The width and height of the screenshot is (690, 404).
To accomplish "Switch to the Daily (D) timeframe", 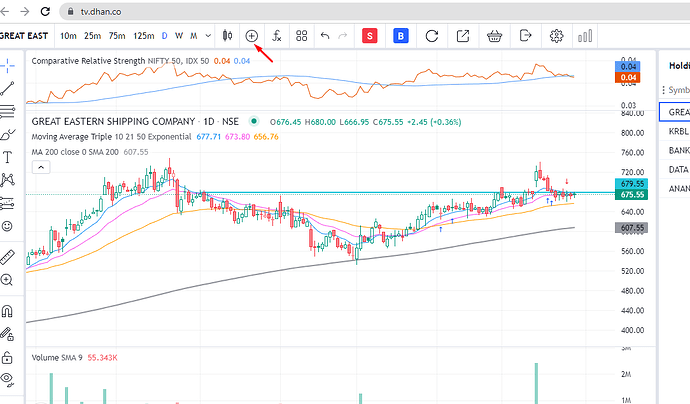I will pos(165,36).
